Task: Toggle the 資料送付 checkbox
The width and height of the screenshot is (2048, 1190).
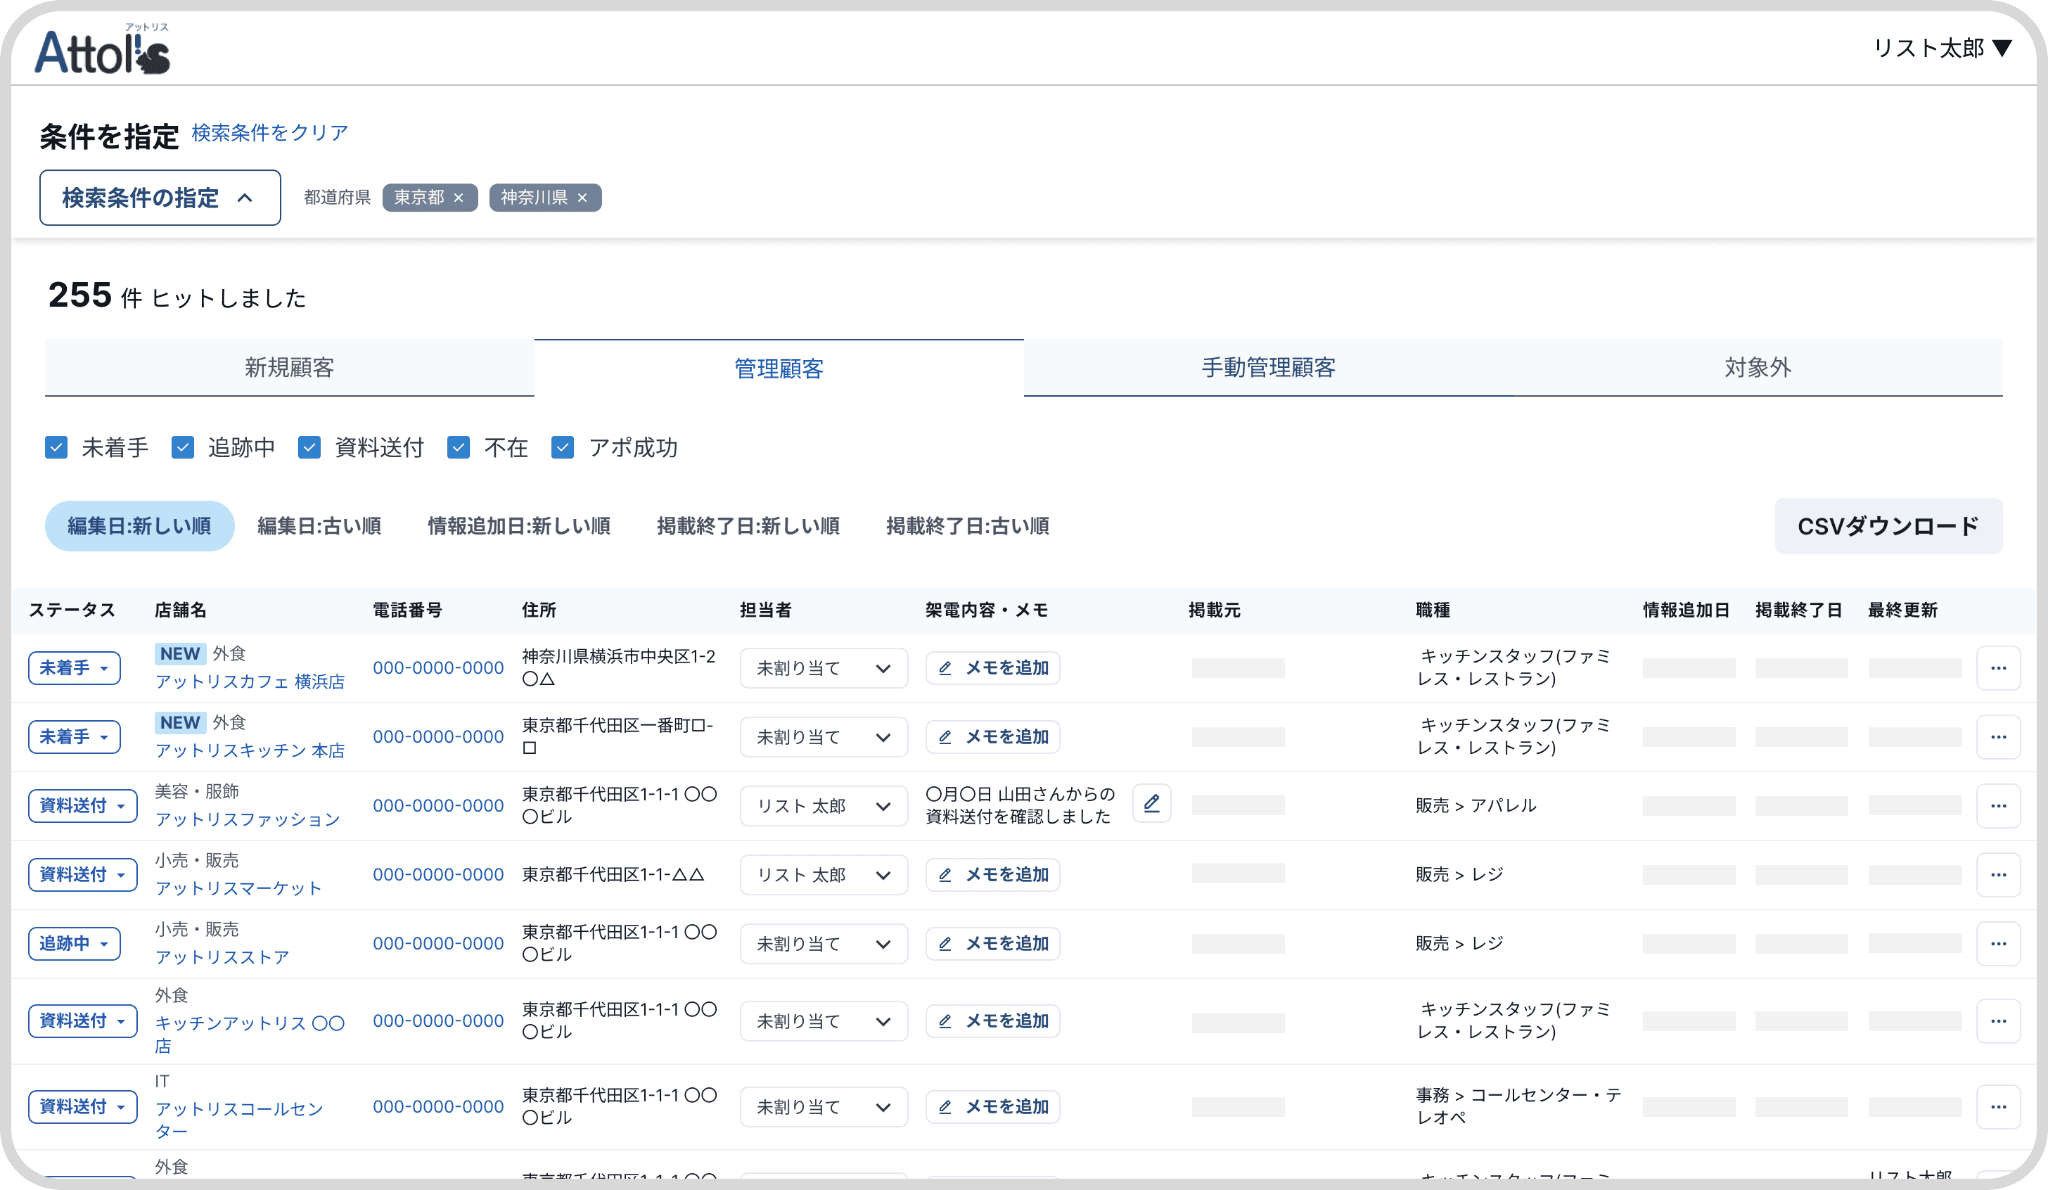Action: click(309, 448)
